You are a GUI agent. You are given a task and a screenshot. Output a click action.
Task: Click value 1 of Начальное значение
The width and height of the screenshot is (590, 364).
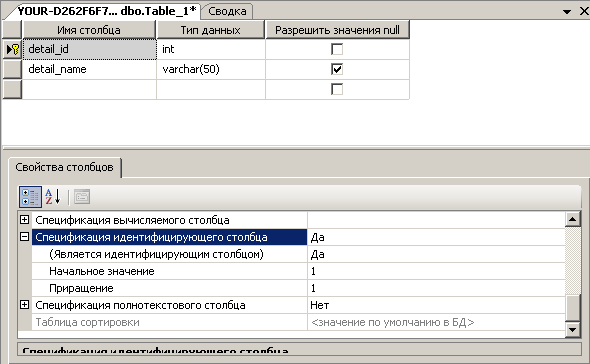pyautogui.click(x=436, y=271)
